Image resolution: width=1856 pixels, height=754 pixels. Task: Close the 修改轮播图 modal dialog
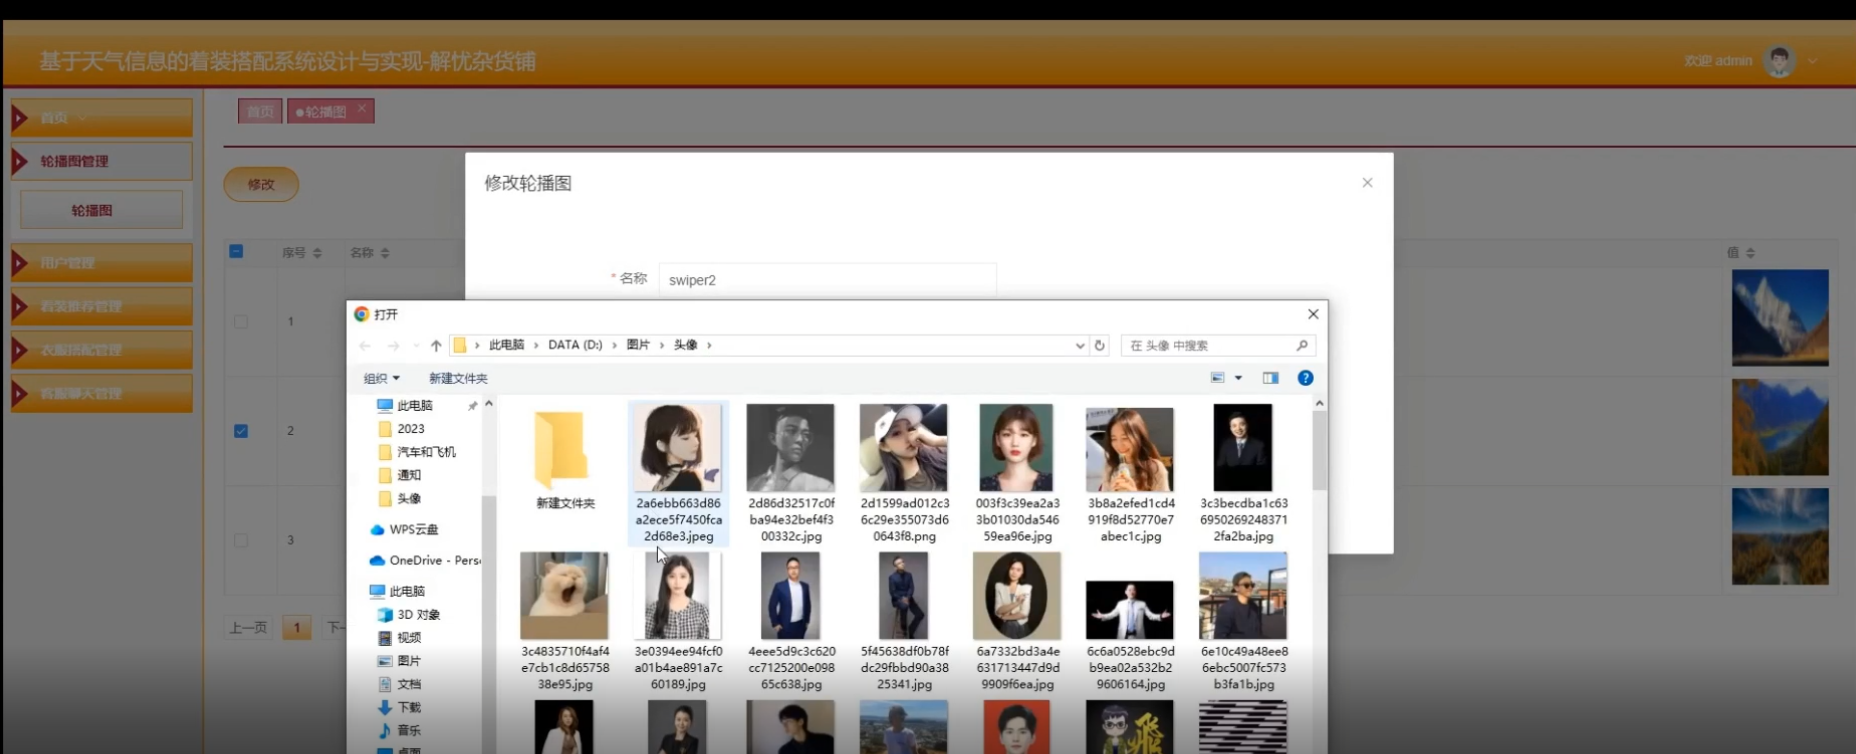pos(1367,183)
